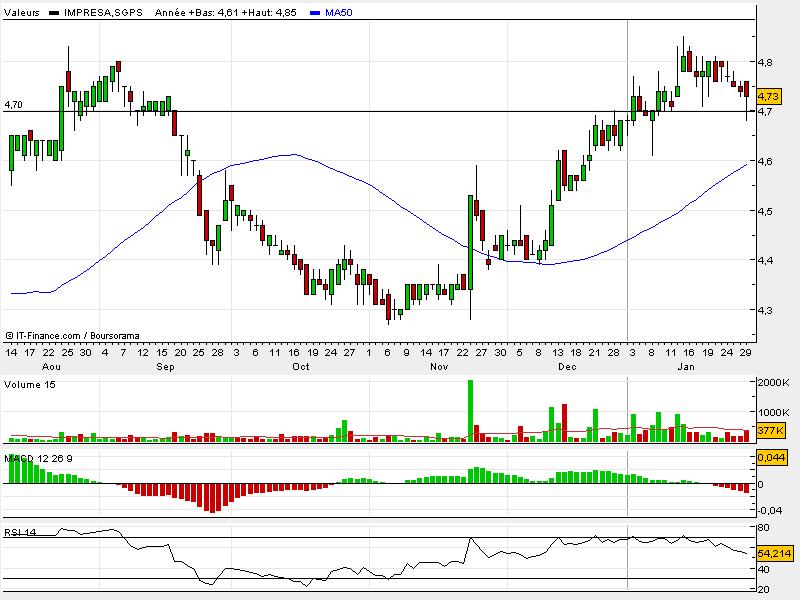Click the 4,8 price axis label
Viewport: 800px width, 600px height.
click(x=765, y=62)
